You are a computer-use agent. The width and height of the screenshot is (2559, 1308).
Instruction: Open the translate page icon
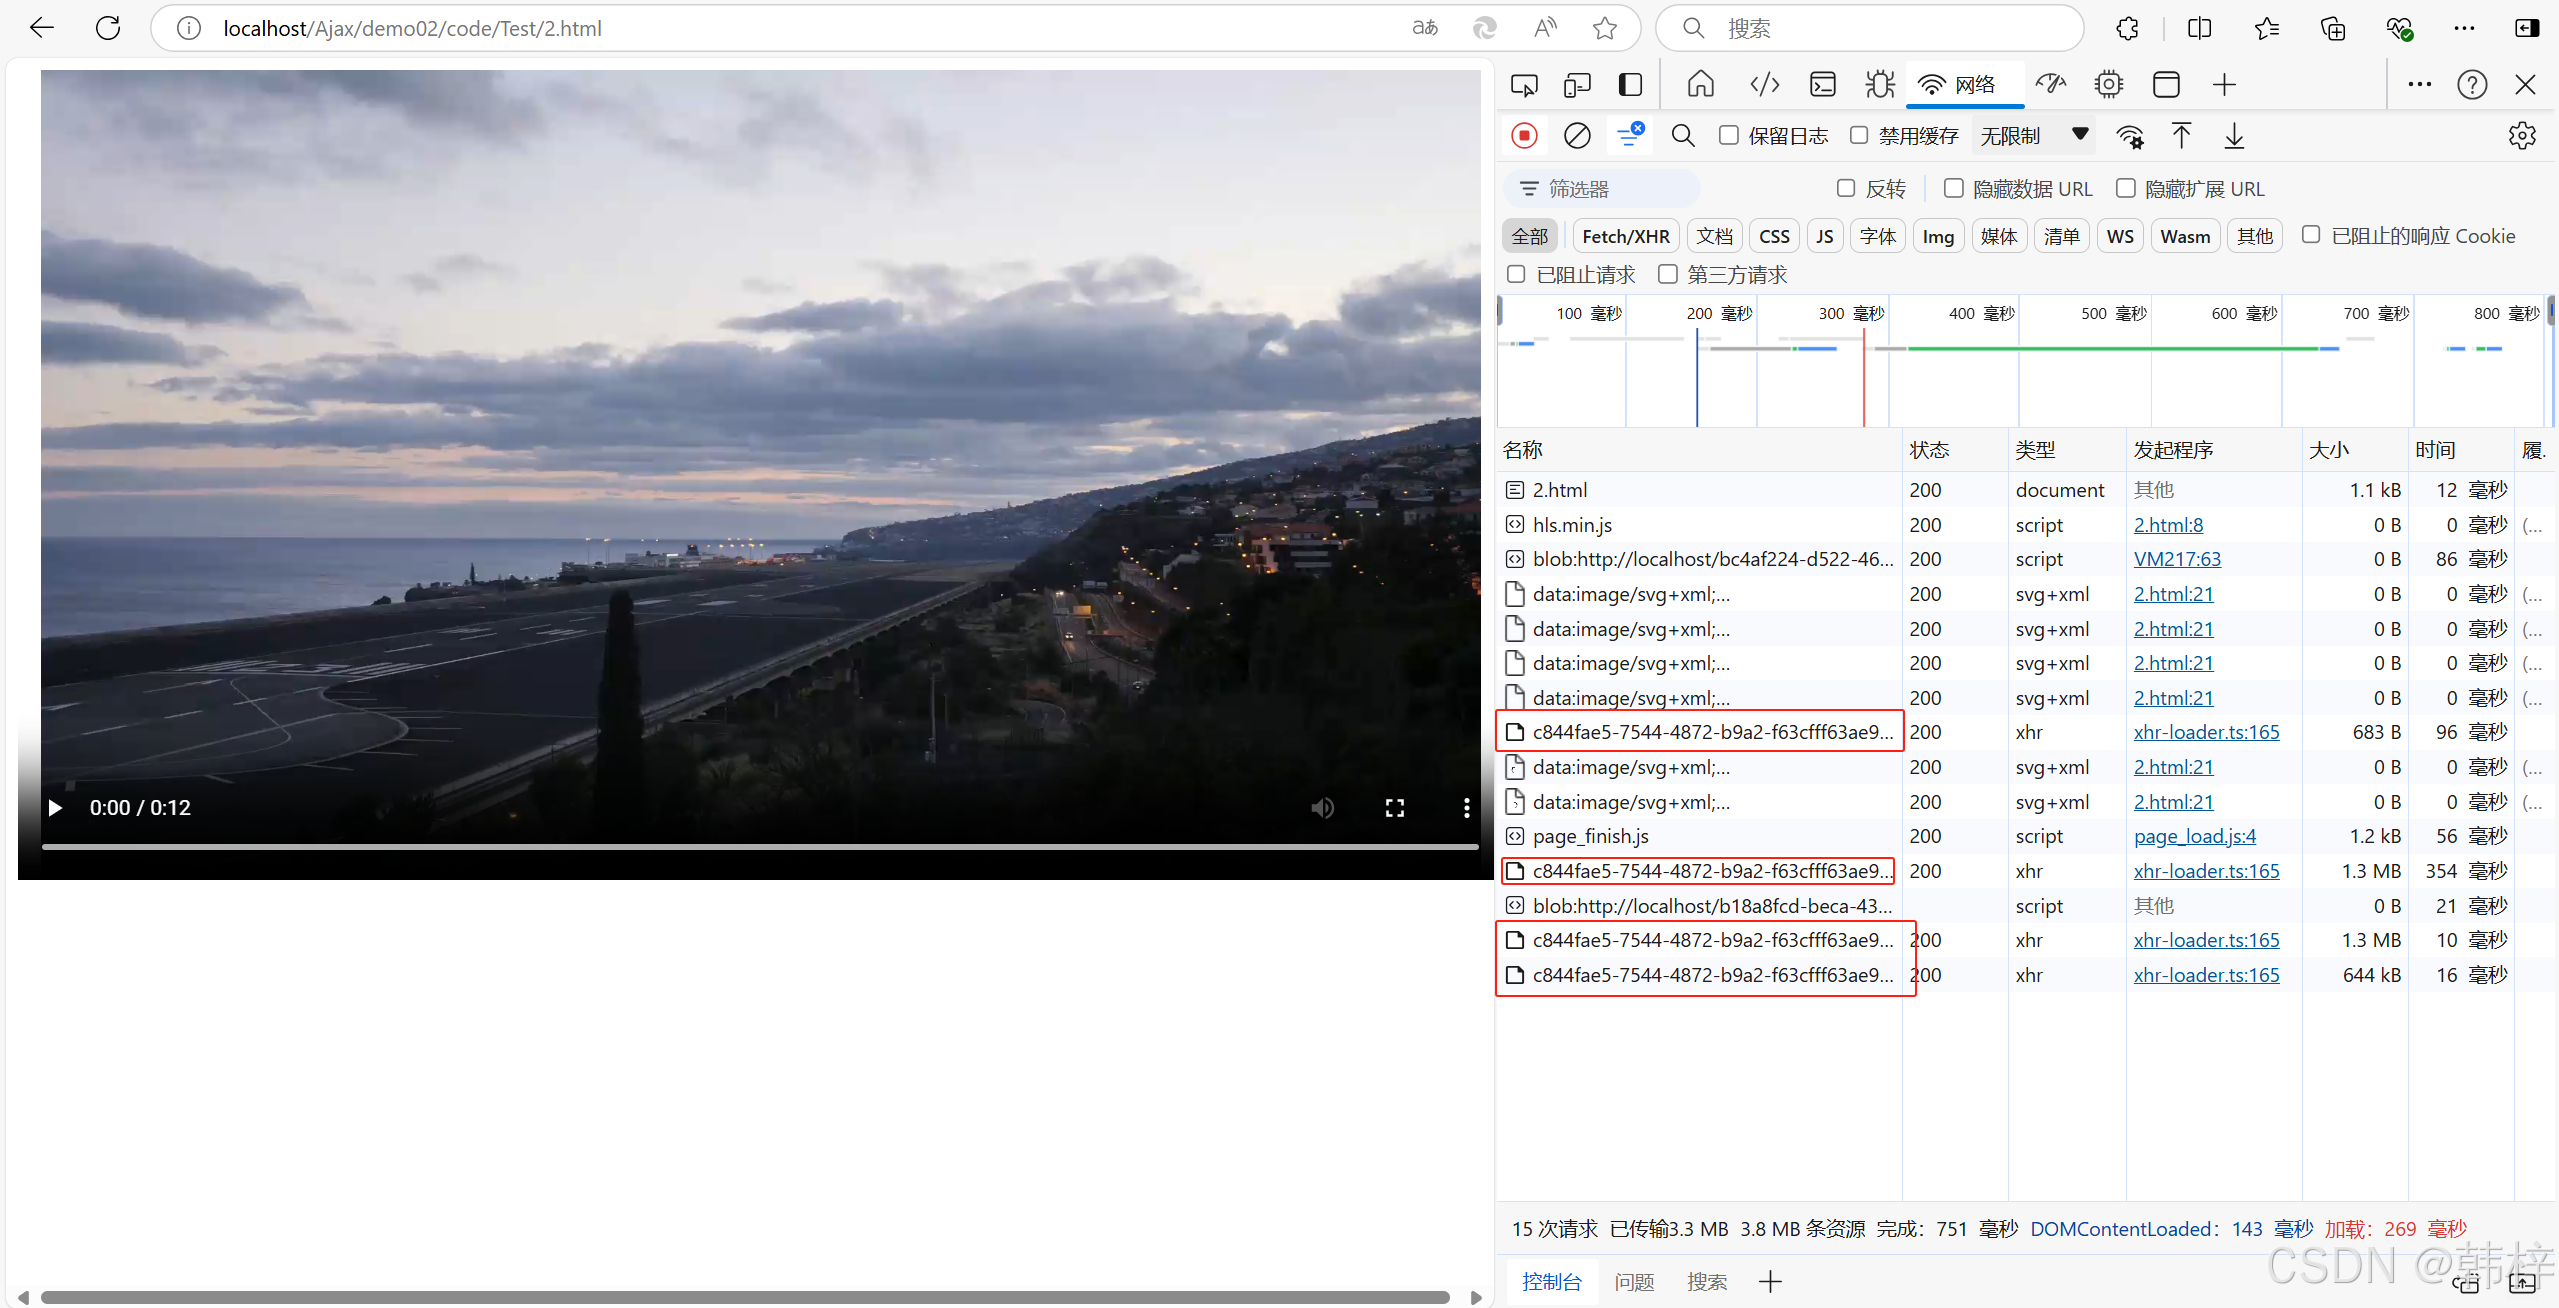(1425, 28)
